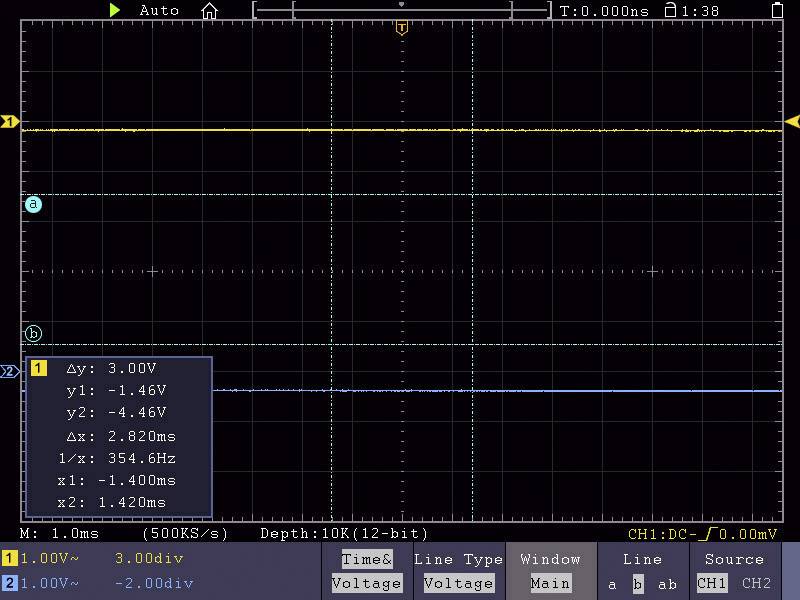Click the orange trigger position marker T

point(402,28)
